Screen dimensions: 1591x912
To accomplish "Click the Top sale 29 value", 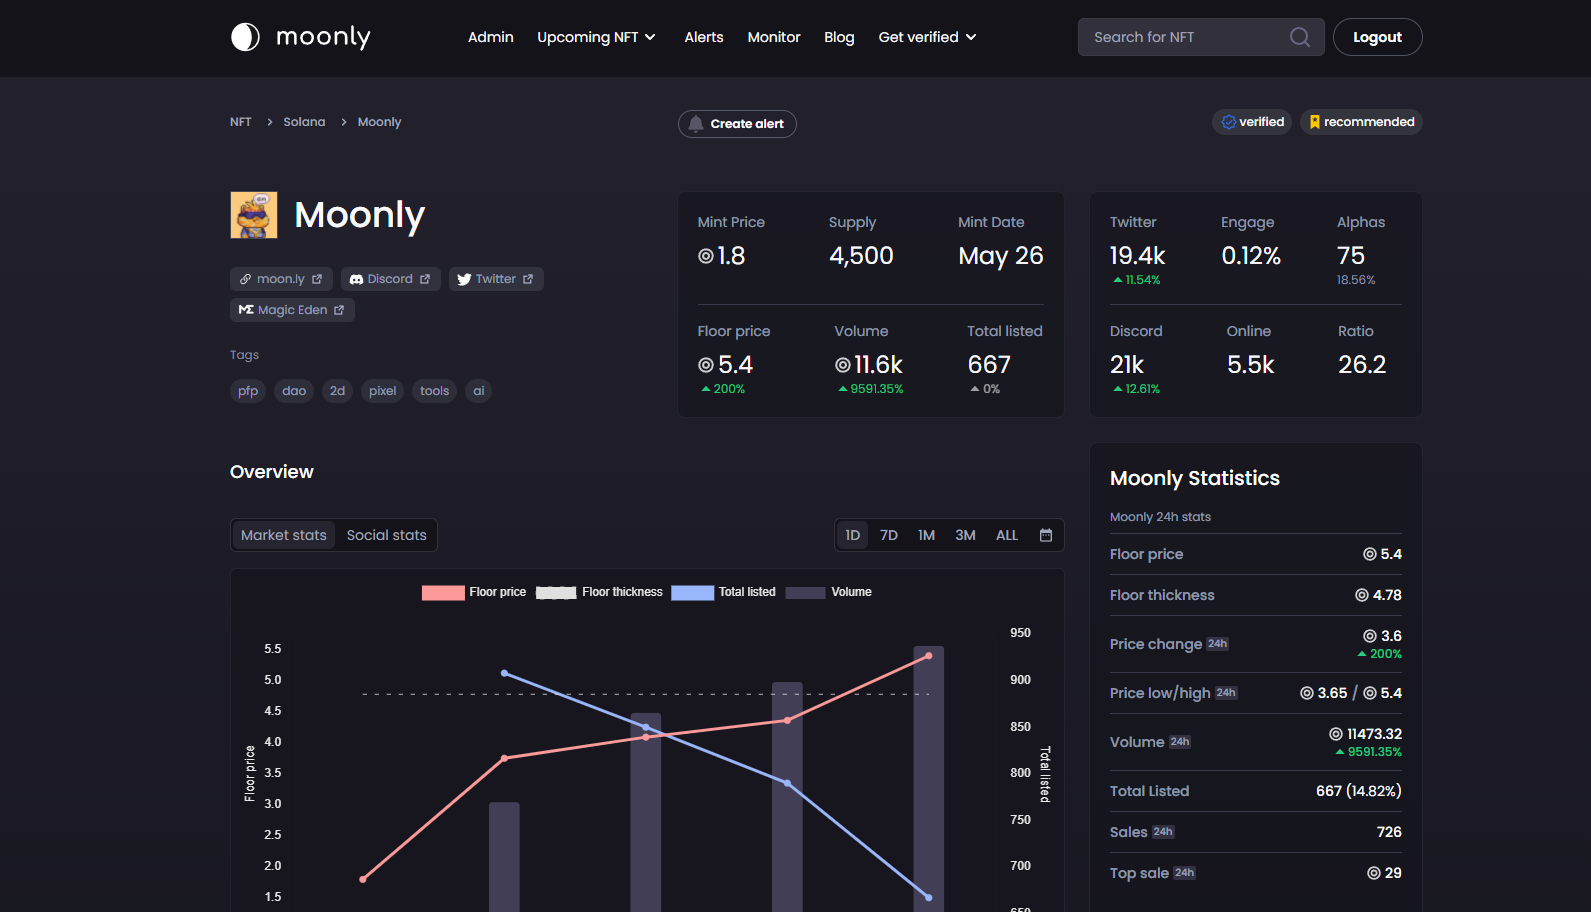I will (x=1385, y=873).
